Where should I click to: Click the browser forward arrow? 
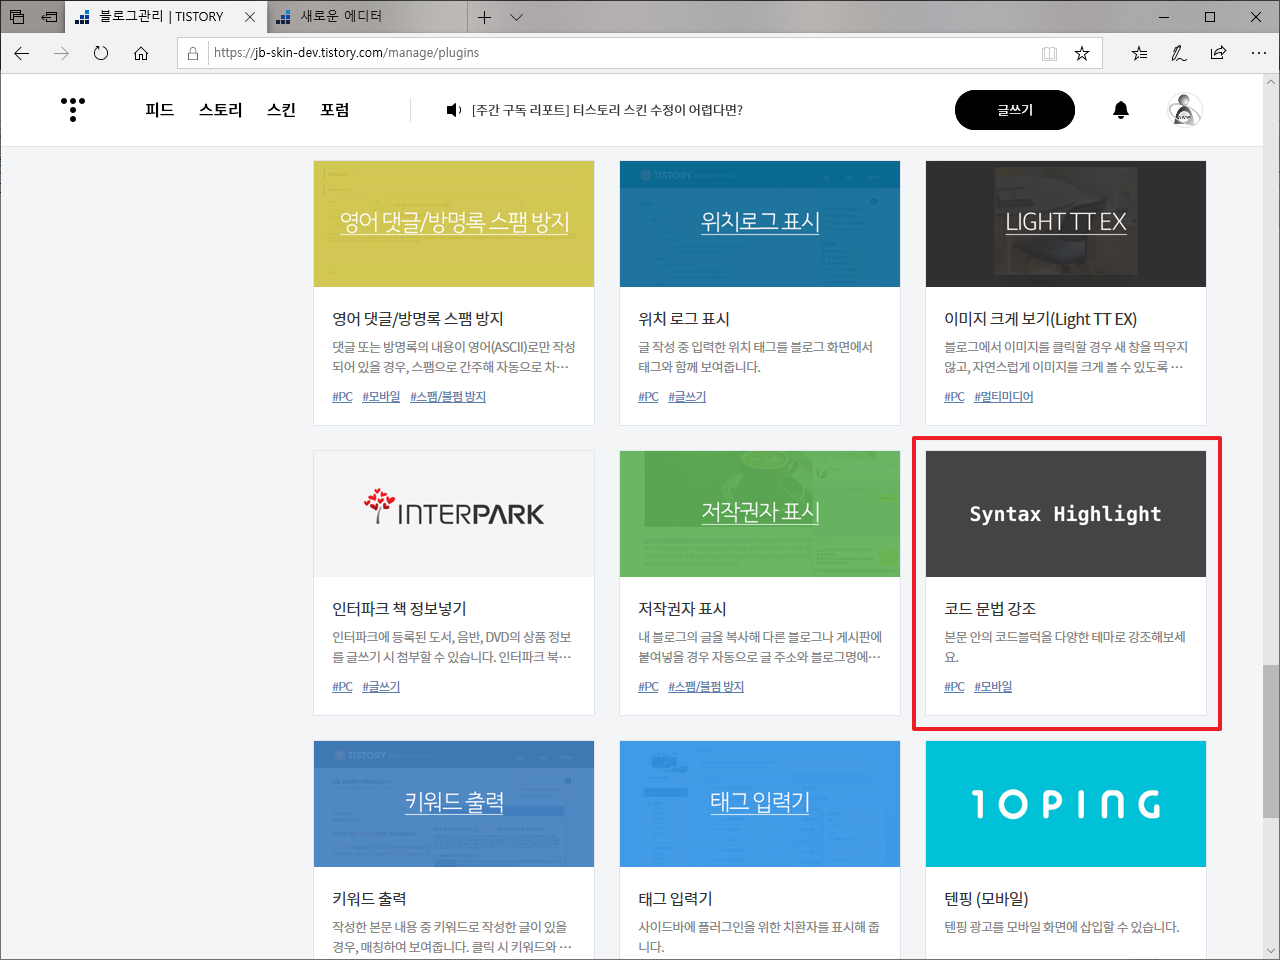(x=62, y=53)
